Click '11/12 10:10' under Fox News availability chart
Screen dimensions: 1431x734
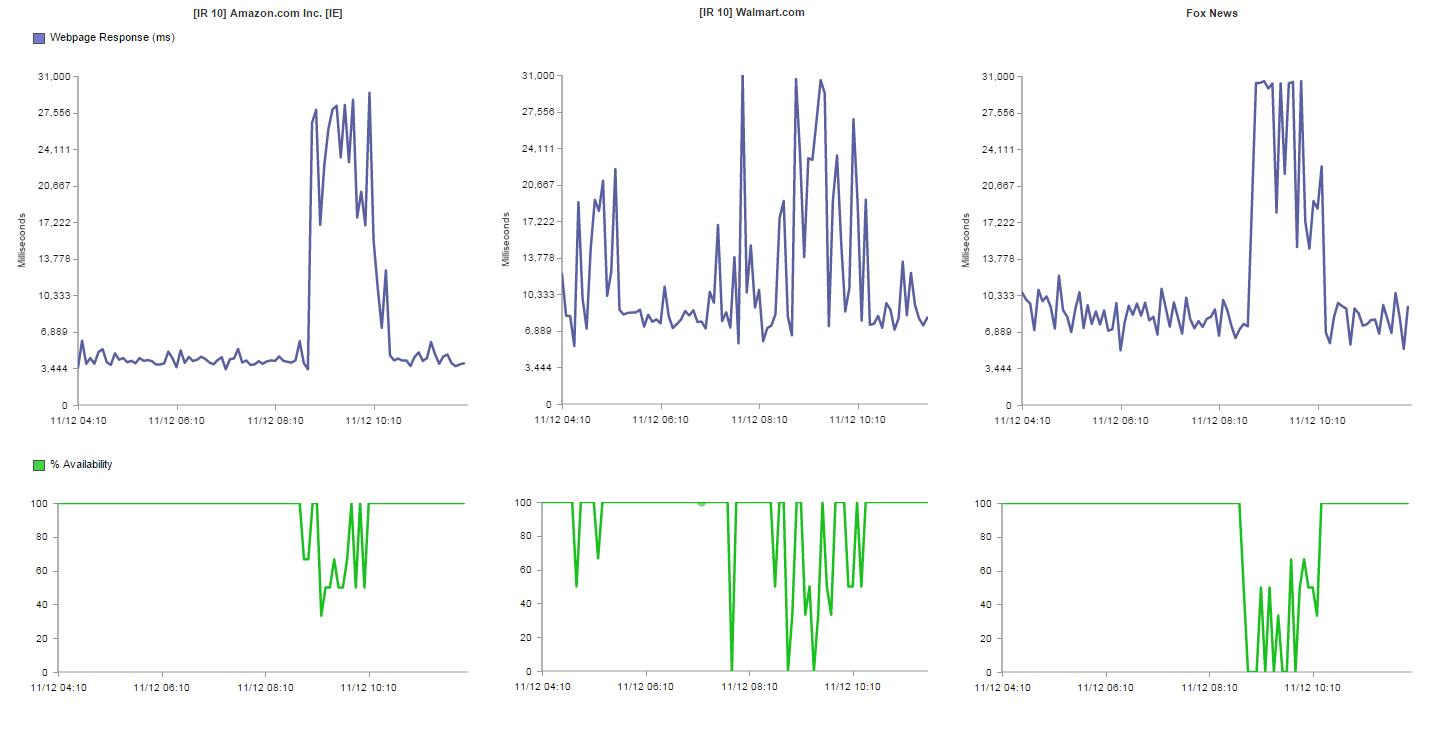pyautogui.click(x=1312, y=687)
